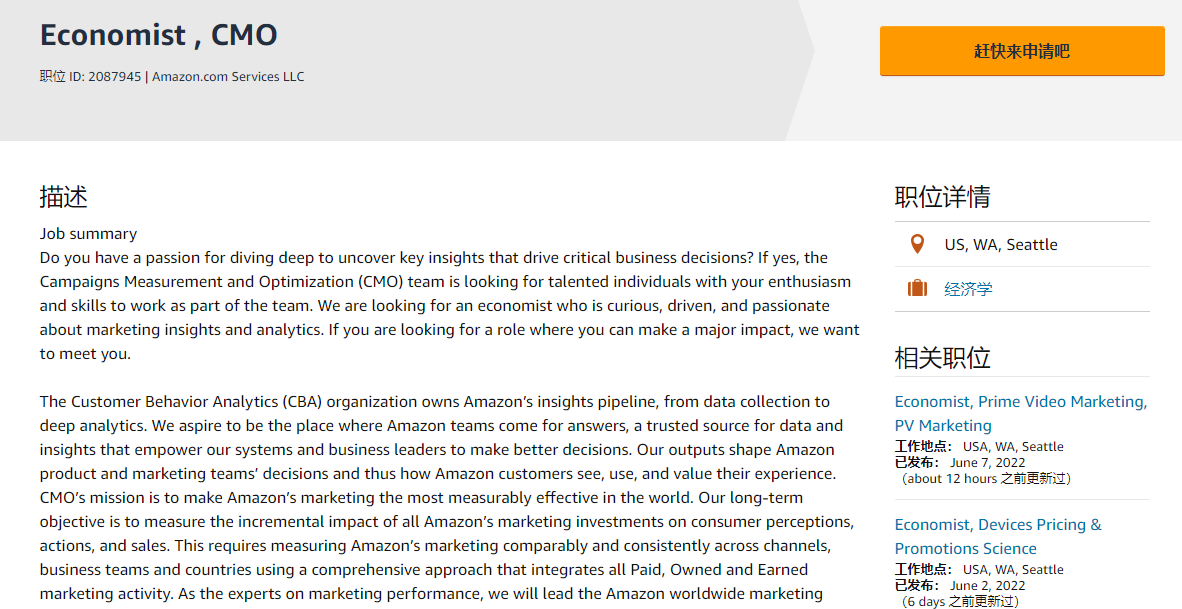This screenshot has width=1182, height=609.
Task: Click the 描述 section heading
Action: (64, 197)
